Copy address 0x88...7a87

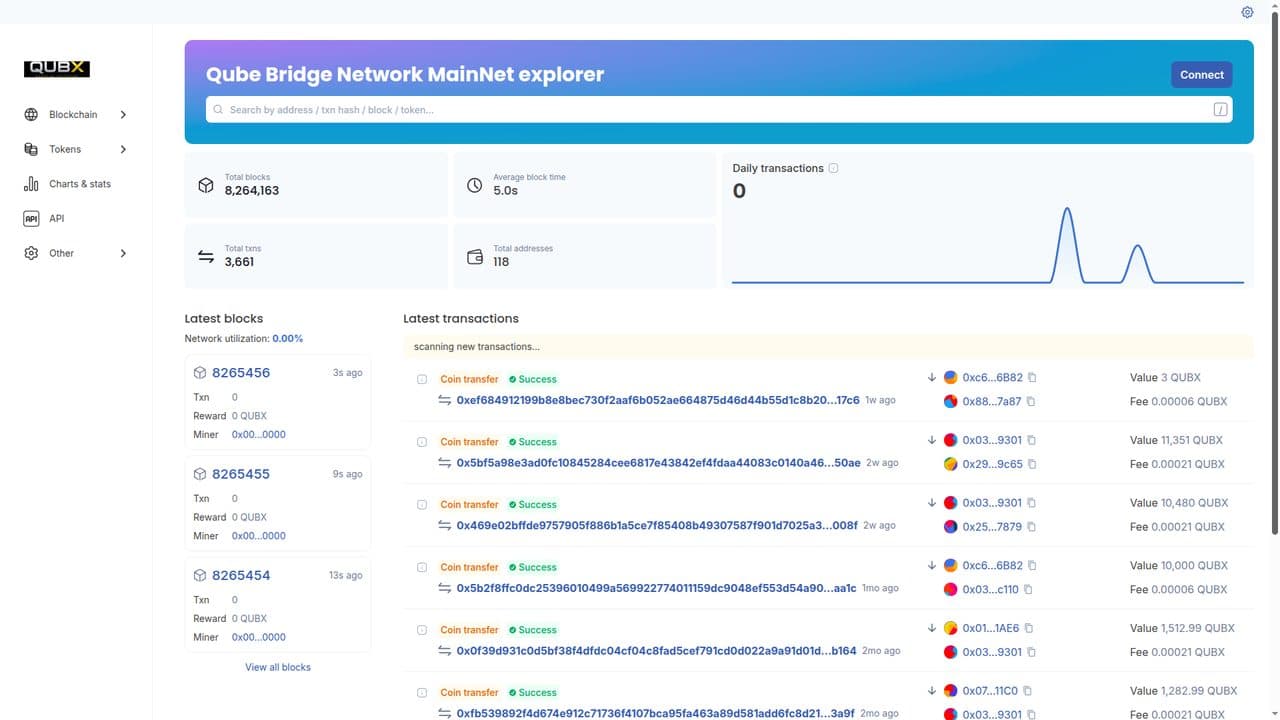(1031, 402)
